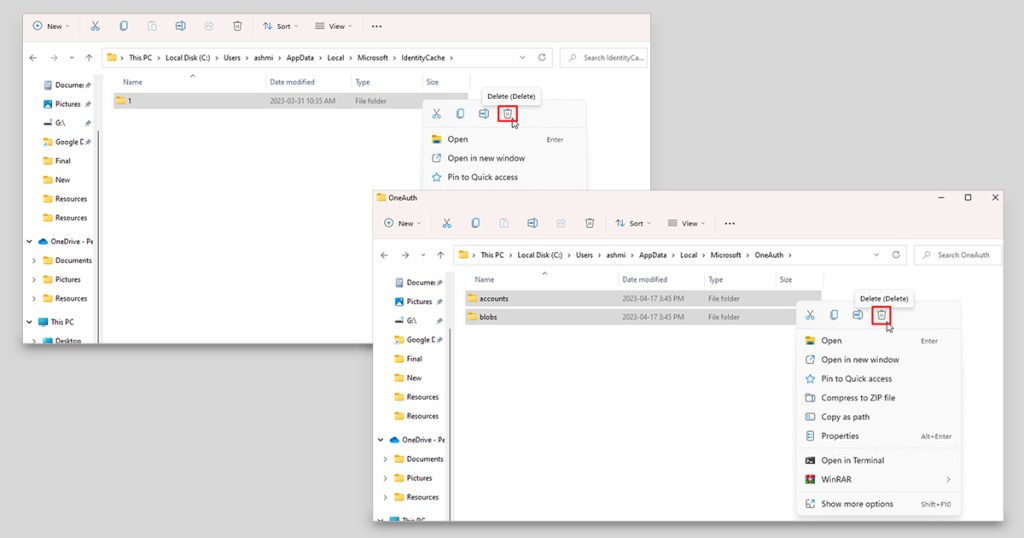Click Cut icon in IdentityCache context menu
1024x538 pixels.
[x=436, y=114]
